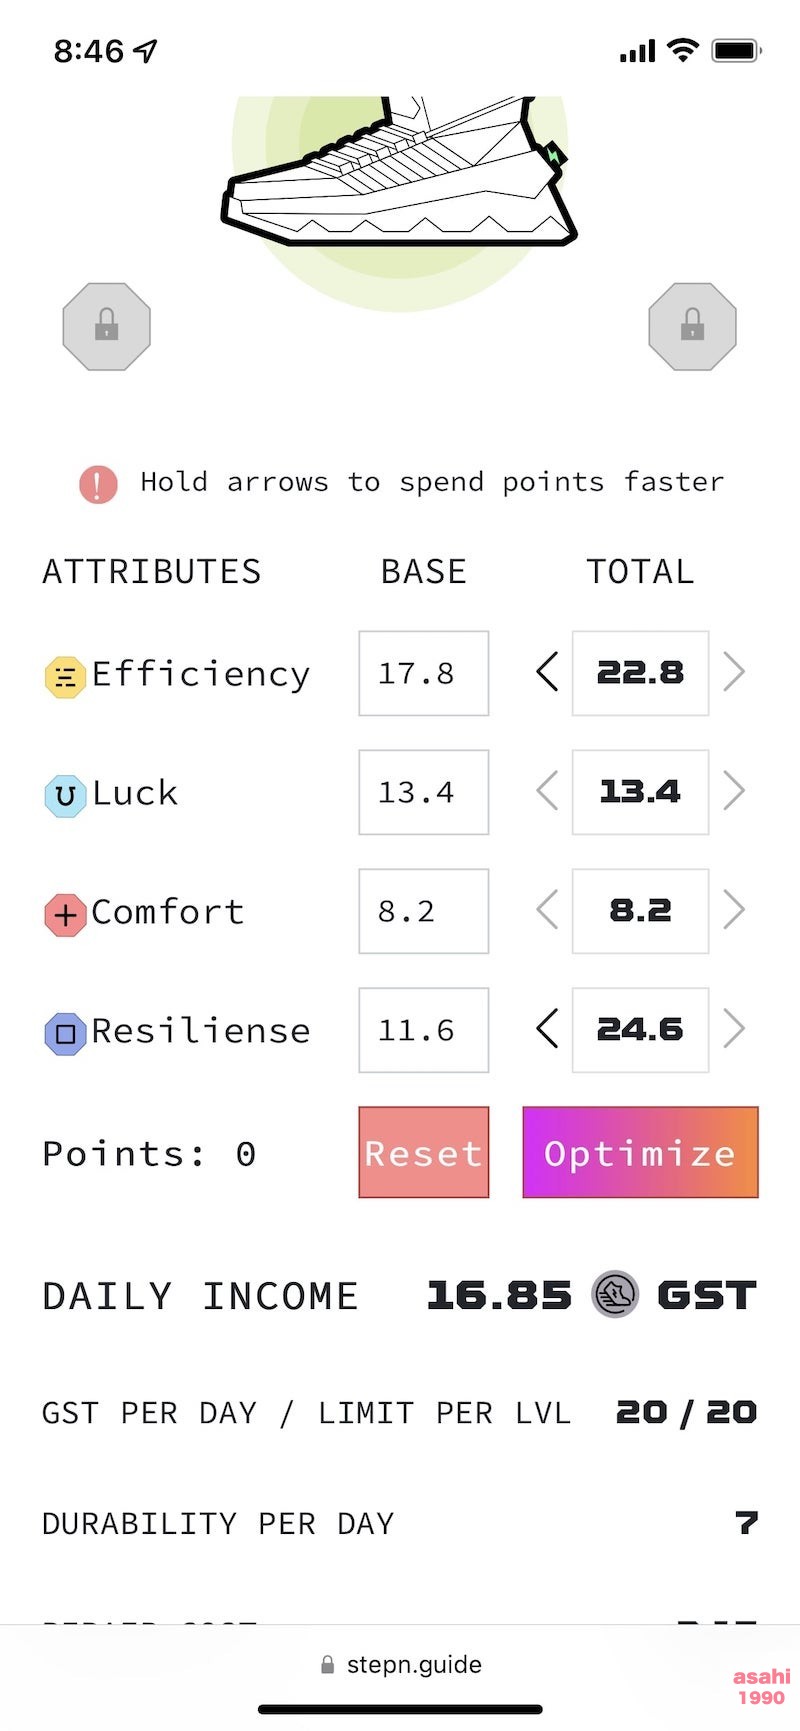Tap the purple Resilience square icon
Screen dimensions: 800x1731
click(x=65, y=1034)
